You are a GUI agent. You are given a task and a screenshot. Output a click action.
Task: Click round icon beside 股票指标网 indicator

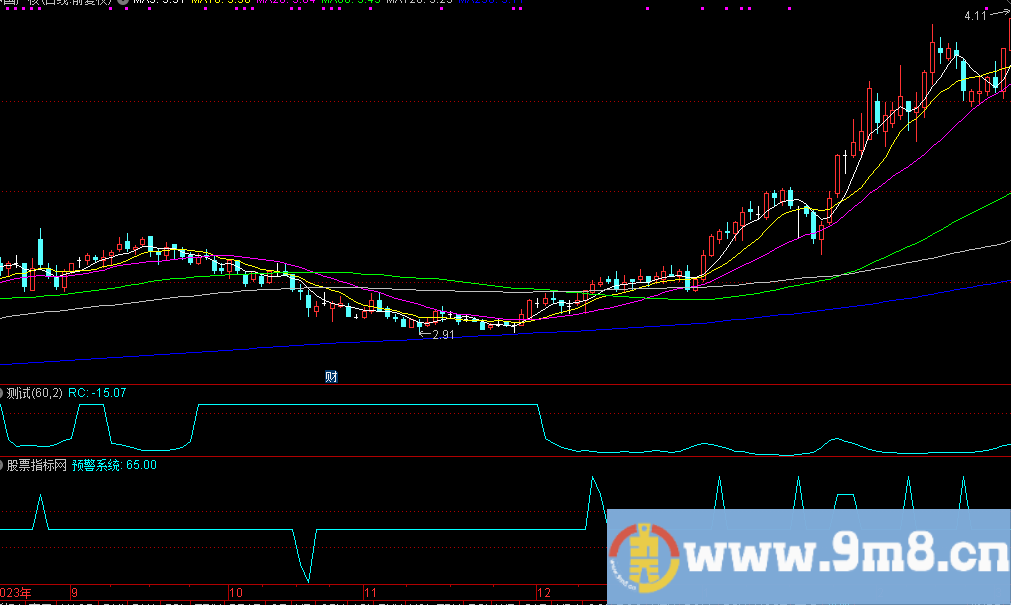(x=3, y=465)
